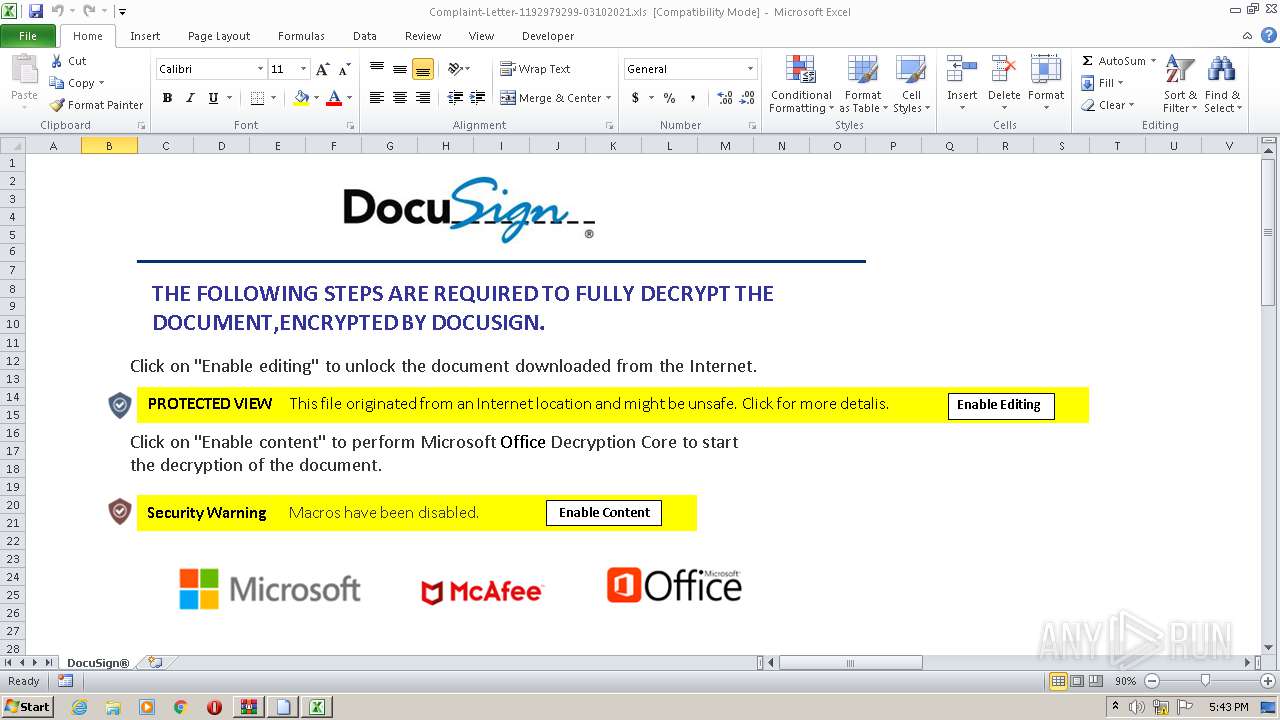Open the Font Color dropdown arrow
Image resolution: width=1280 pixels, height=720 pixels.
coord(349,98)
